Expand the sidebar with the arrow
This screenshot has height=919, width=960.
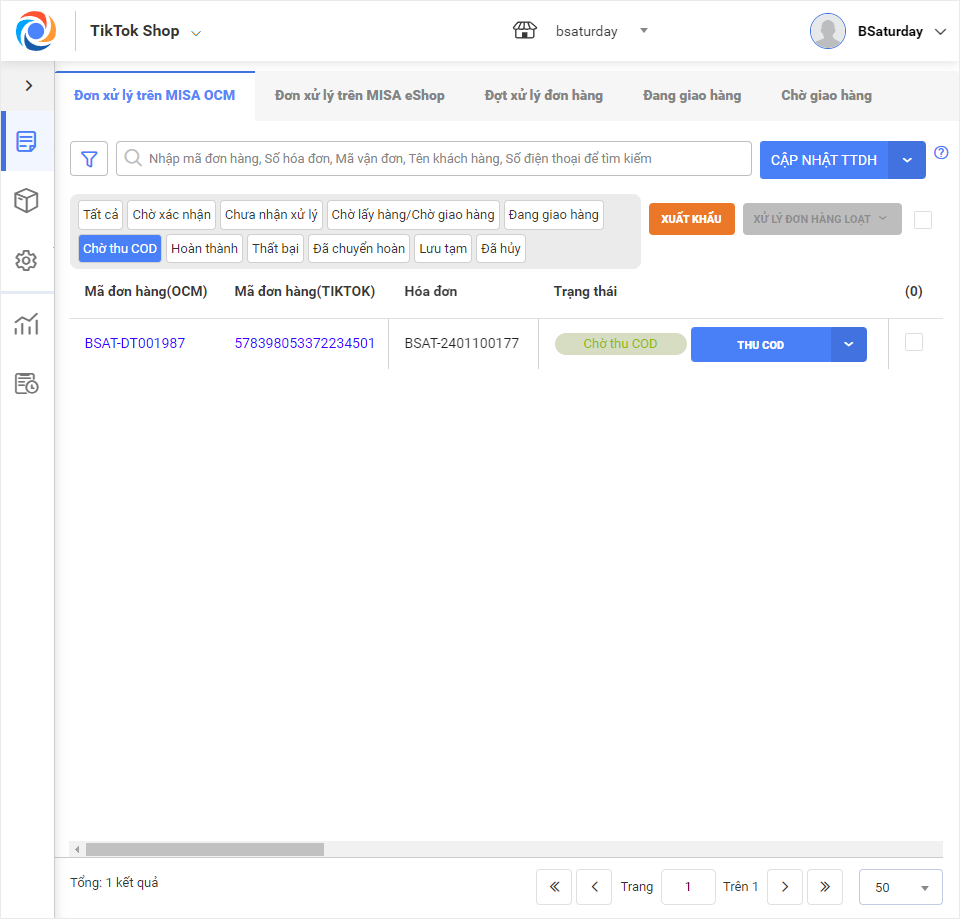click(x=29, y=86)
